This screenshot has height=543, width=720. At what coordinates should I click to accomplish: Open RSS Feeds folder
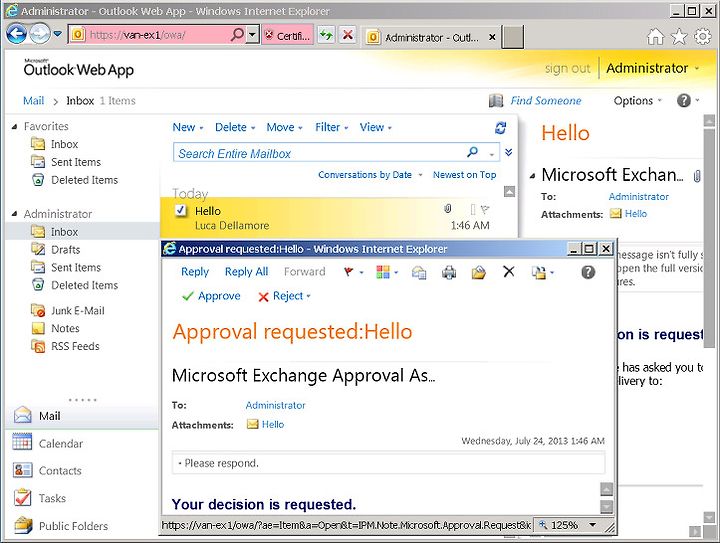point(75,346)
